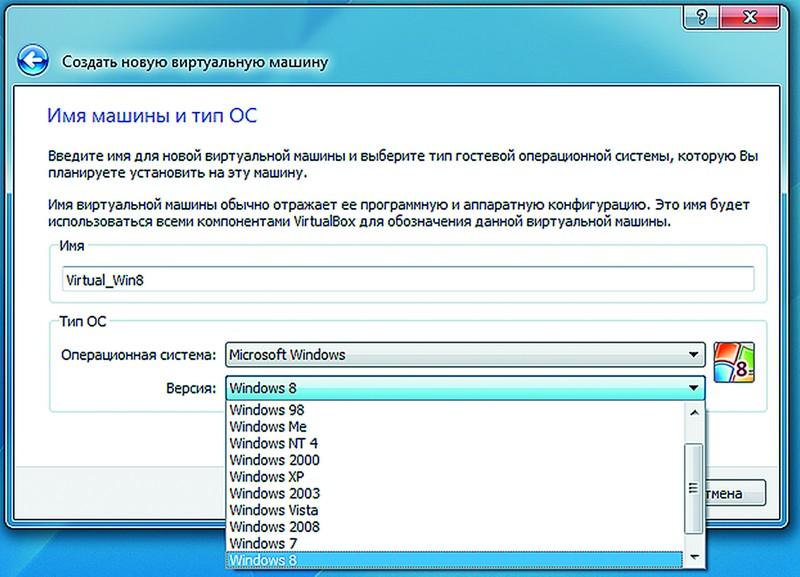800x577 pixels.
Task: Go back with the blue arrow button
Action: click(x=33, y=60)
